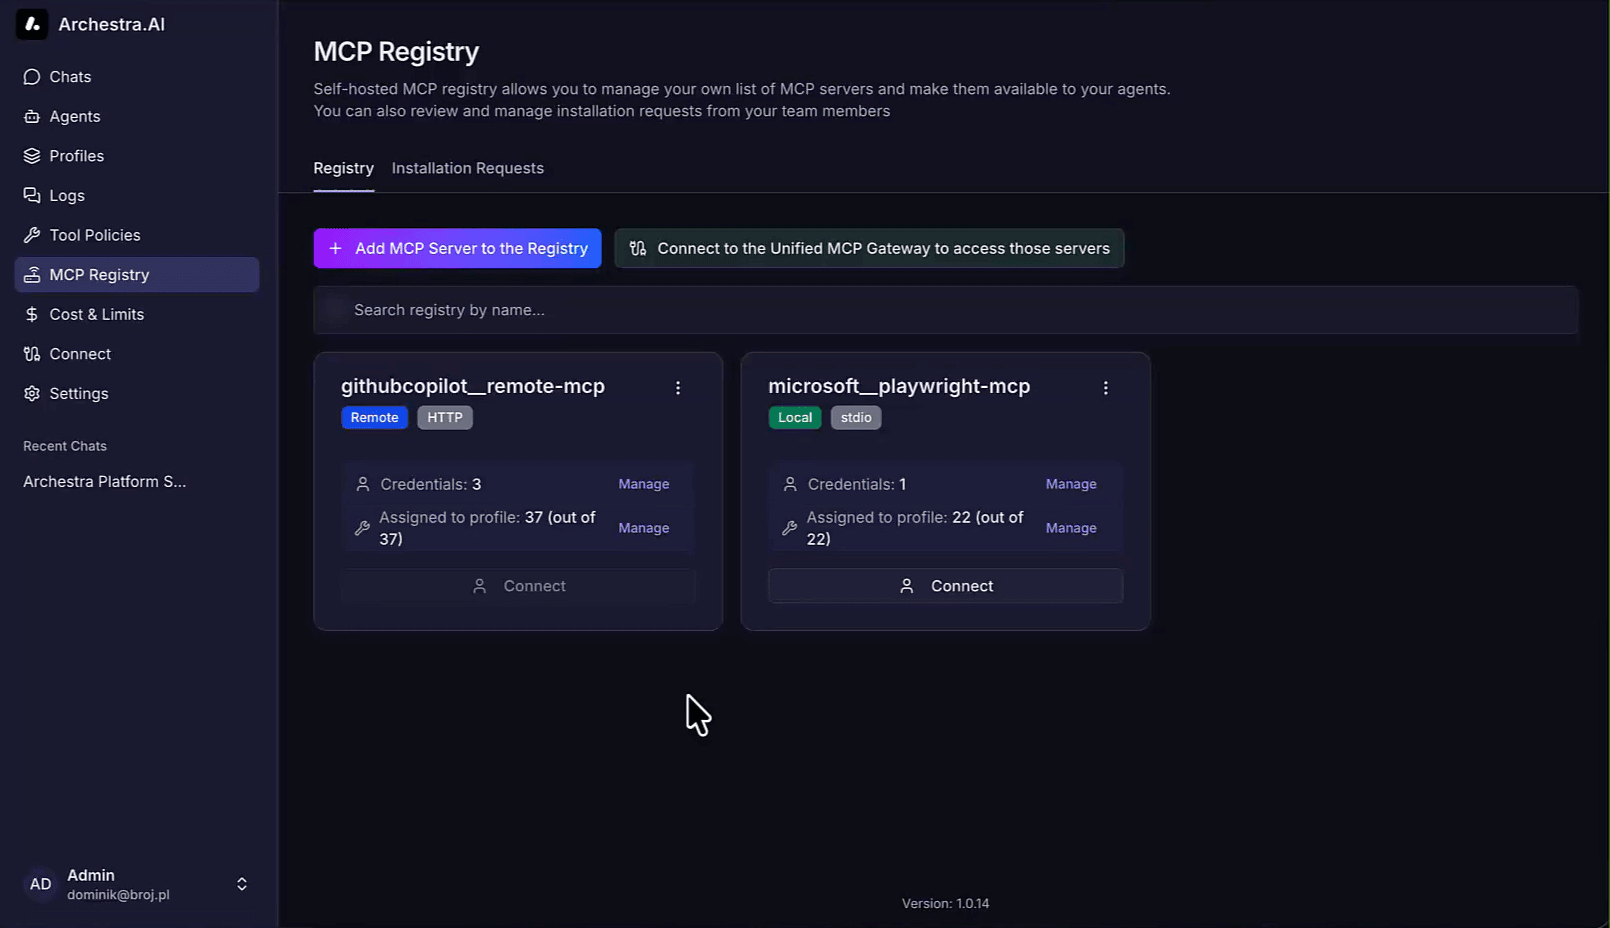Manage credentials for githubcopilot__remote-mcp
The height and width of the screenshot is (928, 1610).
pos(643,484)
